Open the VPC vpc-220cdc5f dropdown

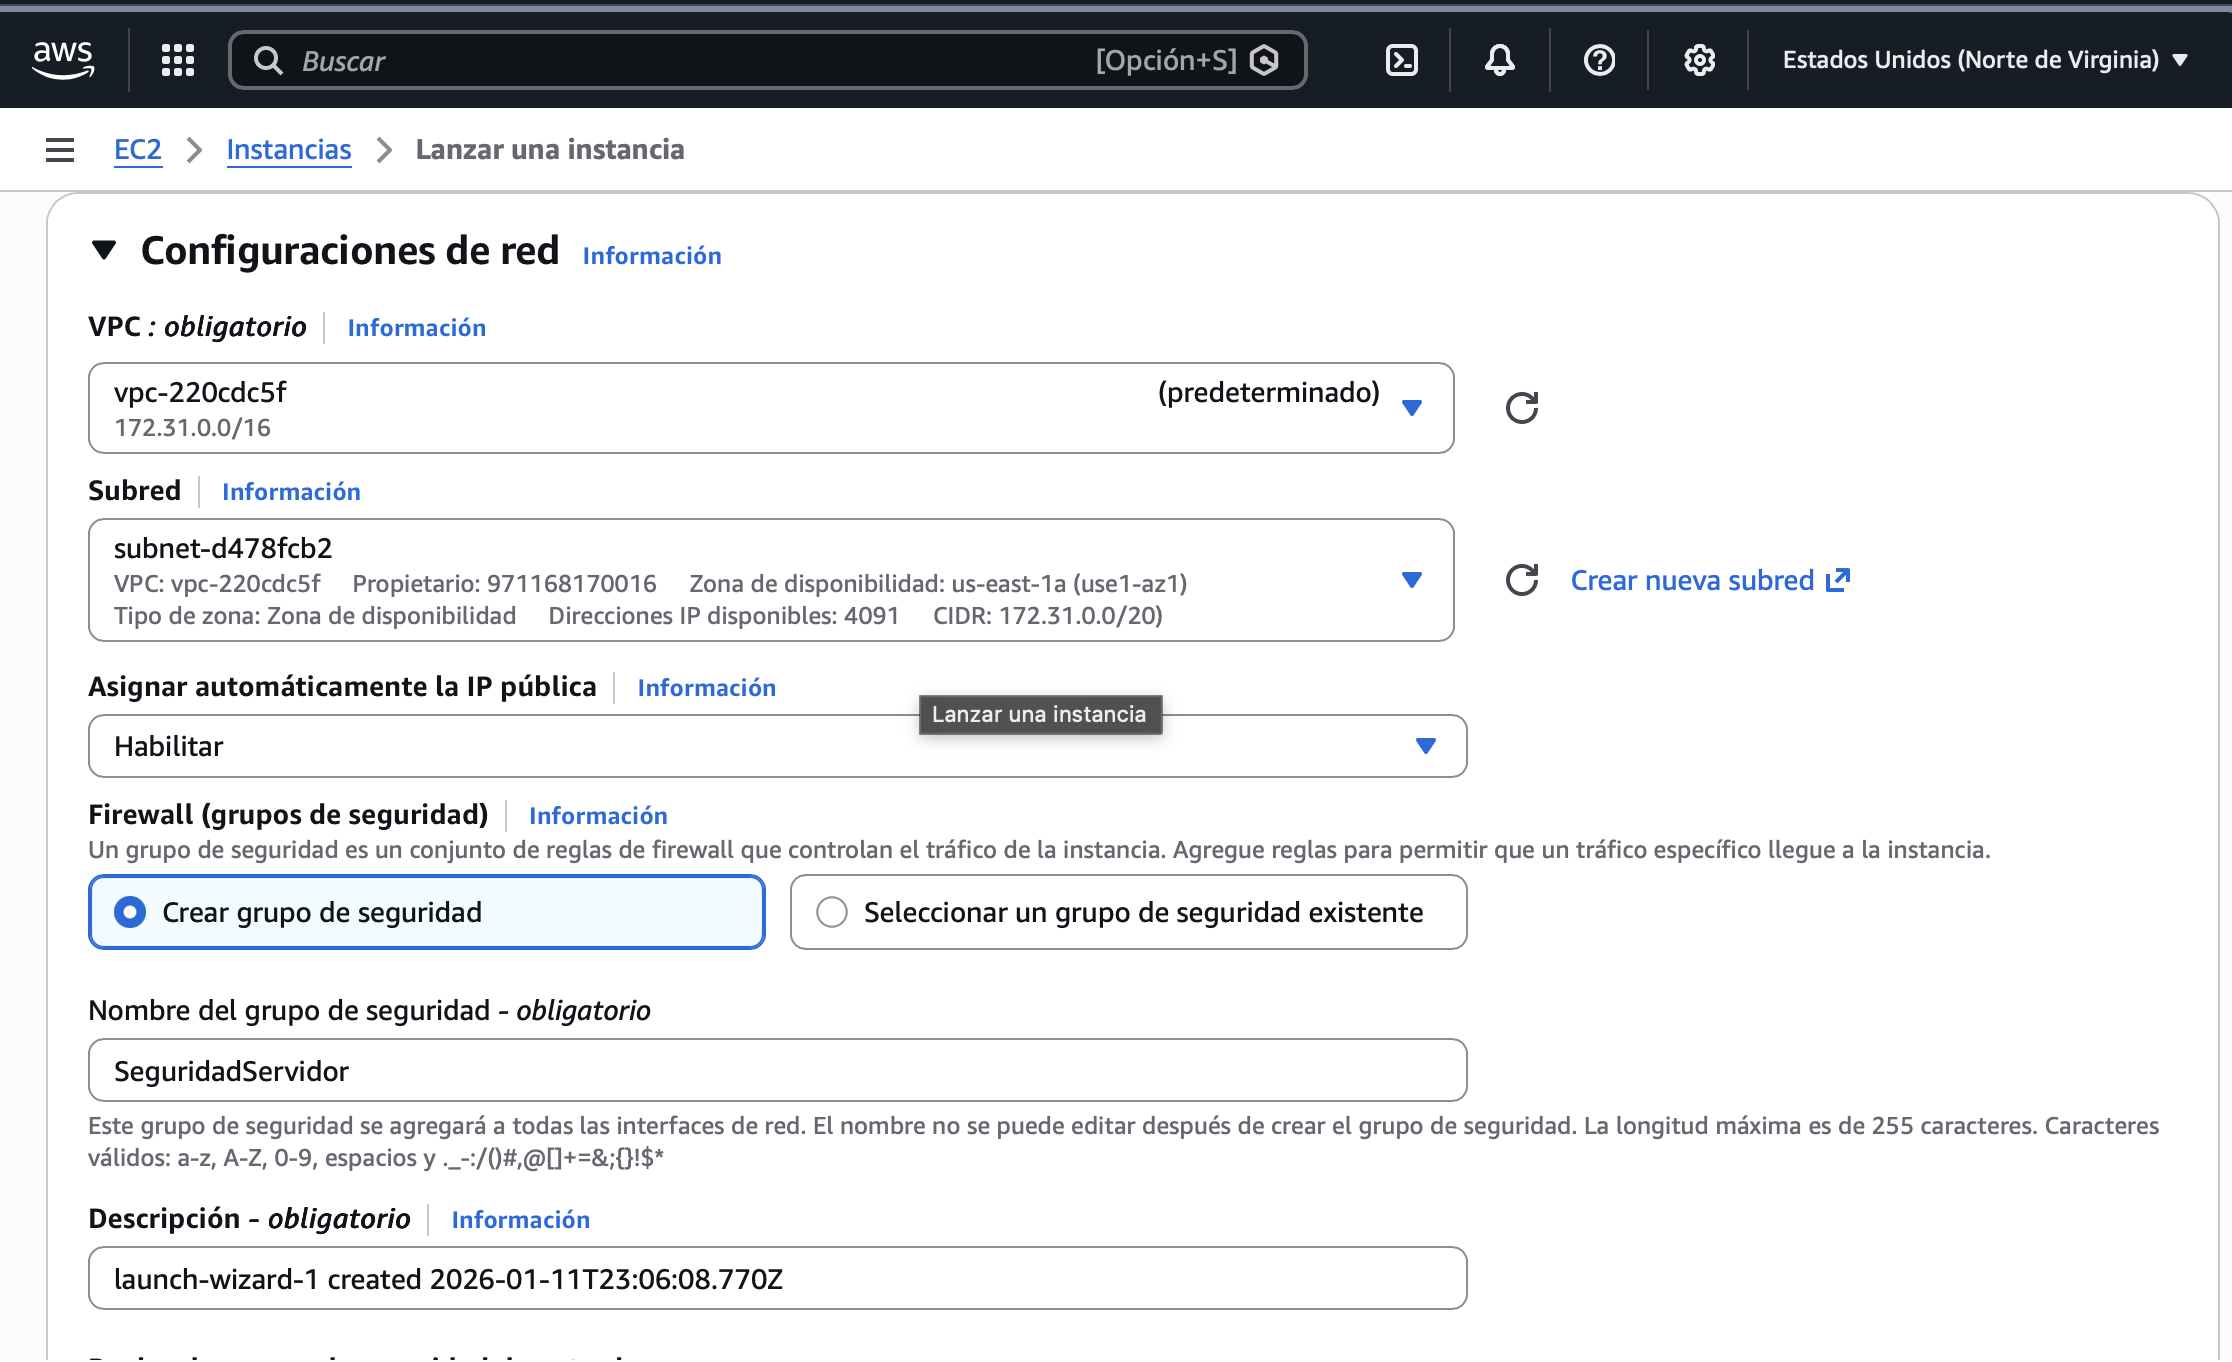[x=770, y=408]
